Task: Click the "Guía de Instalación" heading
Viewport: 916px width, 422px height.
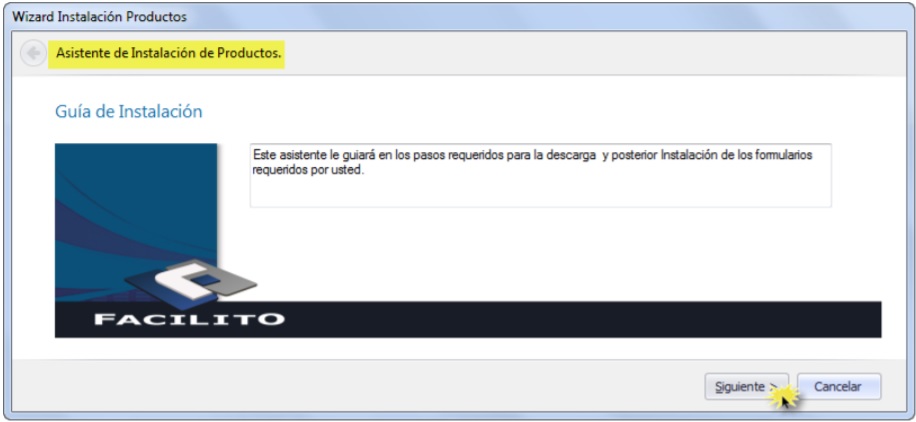Action: point(128,112)
